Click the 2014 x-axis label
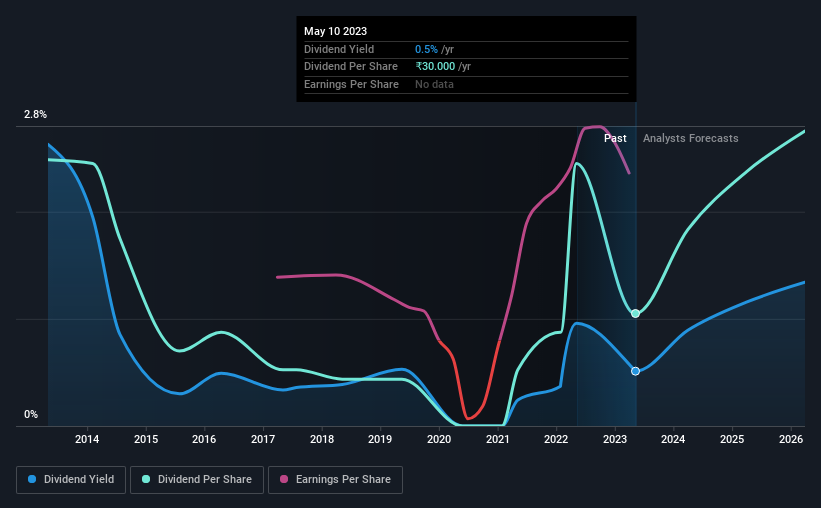Screen dimensions: 821x508 (87, 439)
